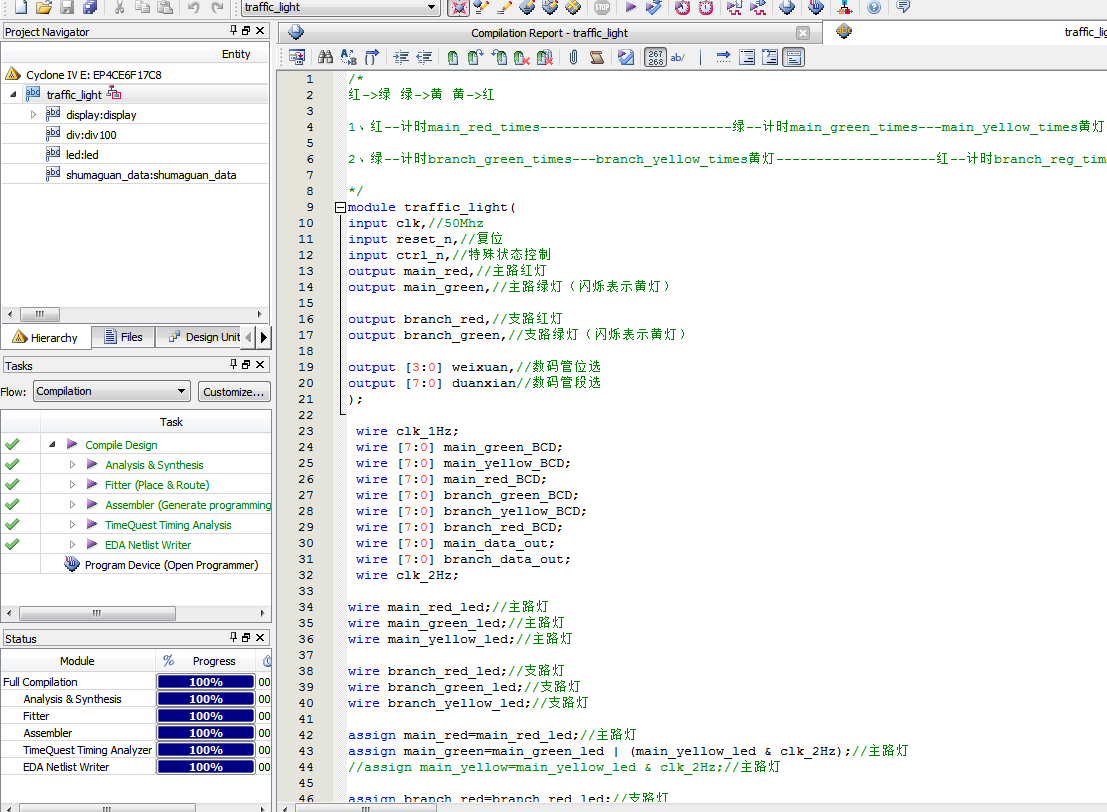Image resolution: width=1107 pixels, height=812 pixels.
Task: Click the blue dotted arrow go-to-line icon
Action: (x=723, y=57)
